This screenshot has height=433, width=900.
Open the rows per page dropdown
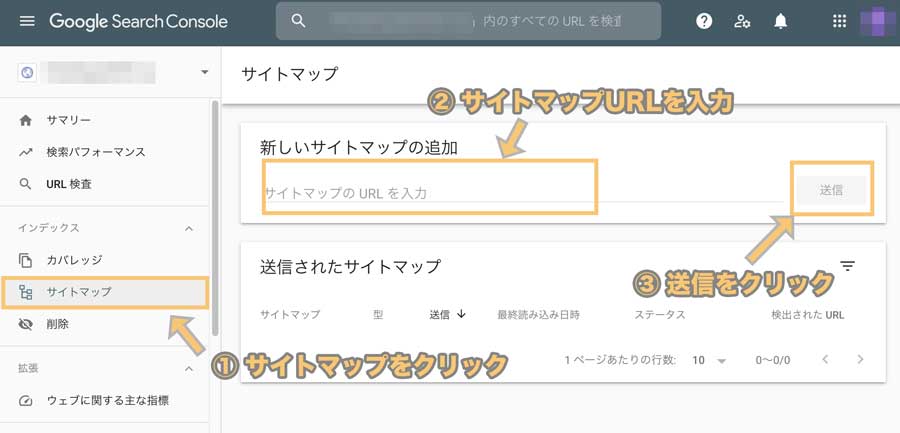tap(709, 361)
